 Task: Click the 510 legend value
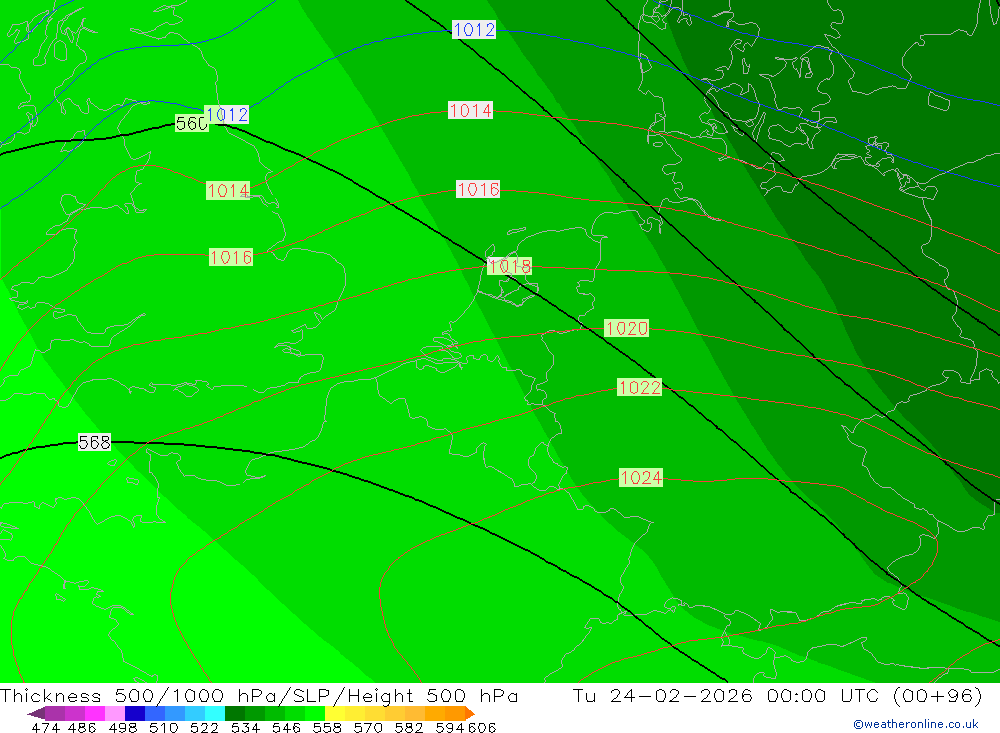click(164, 727)
